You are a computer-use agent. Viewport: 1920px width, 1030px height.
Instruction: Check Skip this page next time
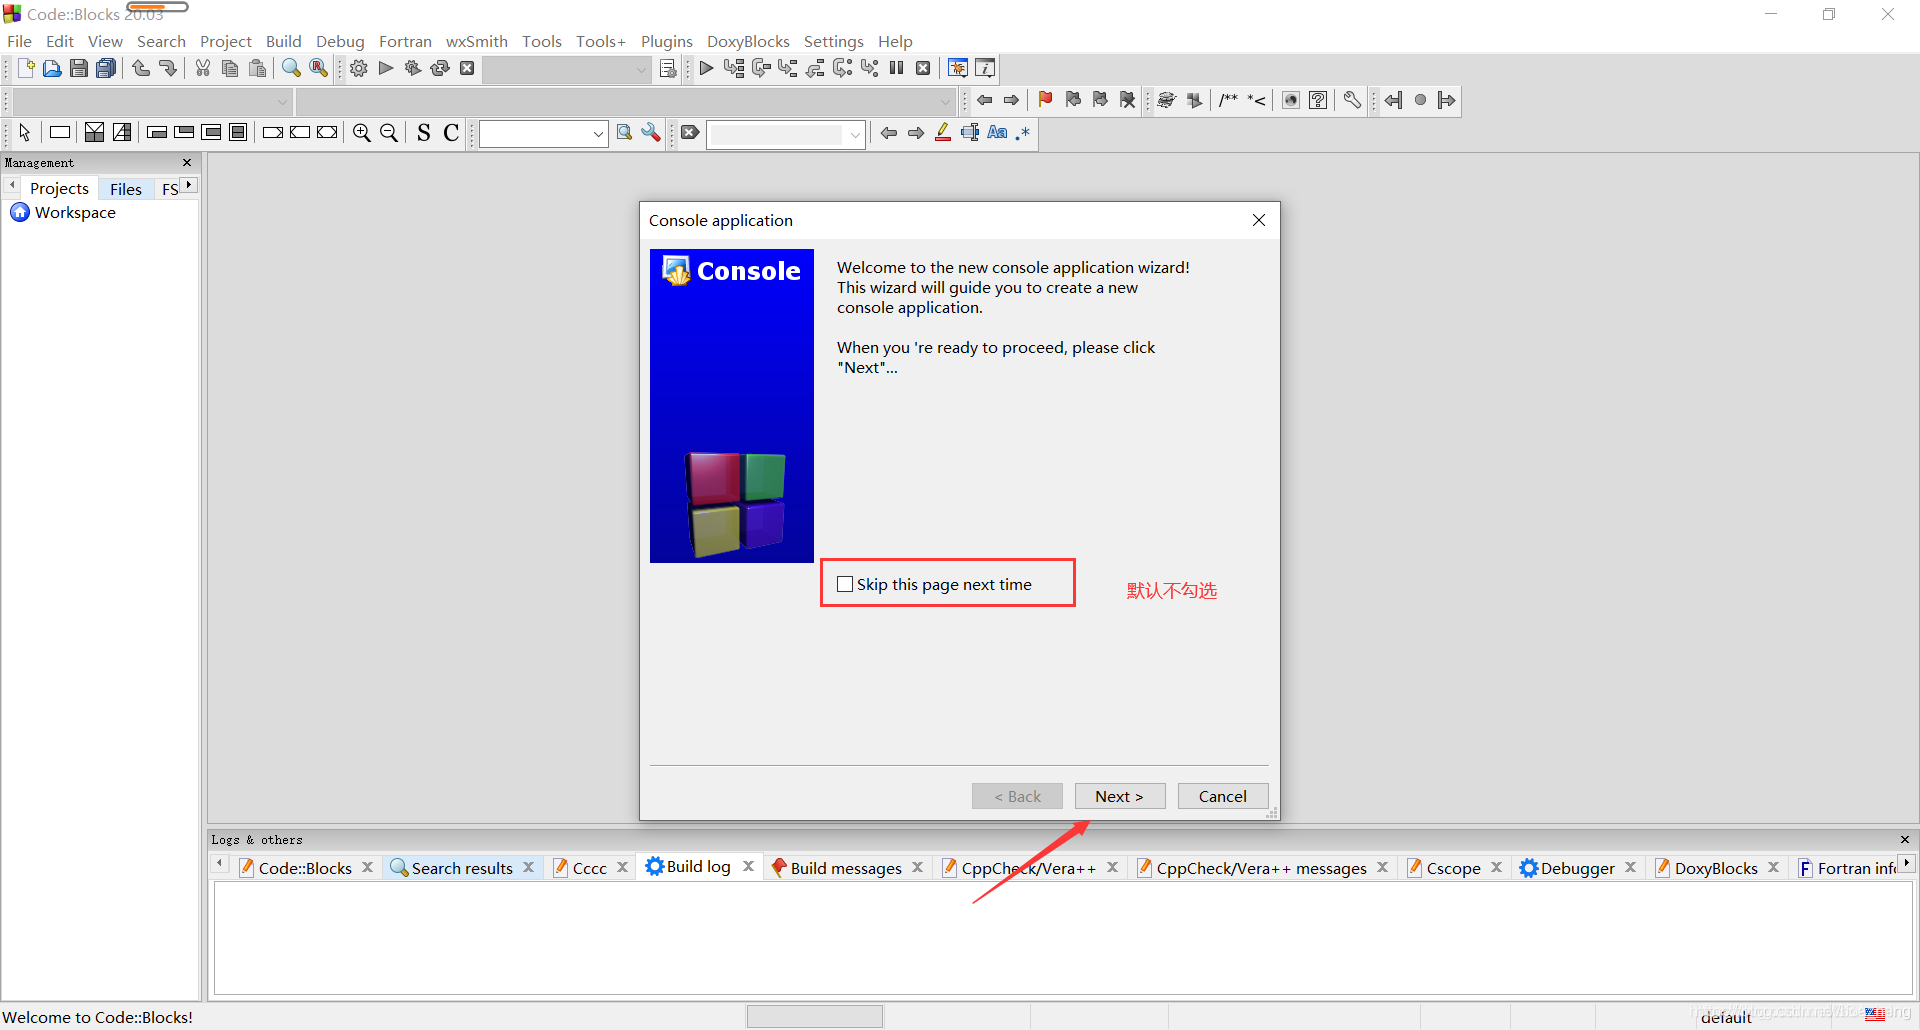[845, 584]
